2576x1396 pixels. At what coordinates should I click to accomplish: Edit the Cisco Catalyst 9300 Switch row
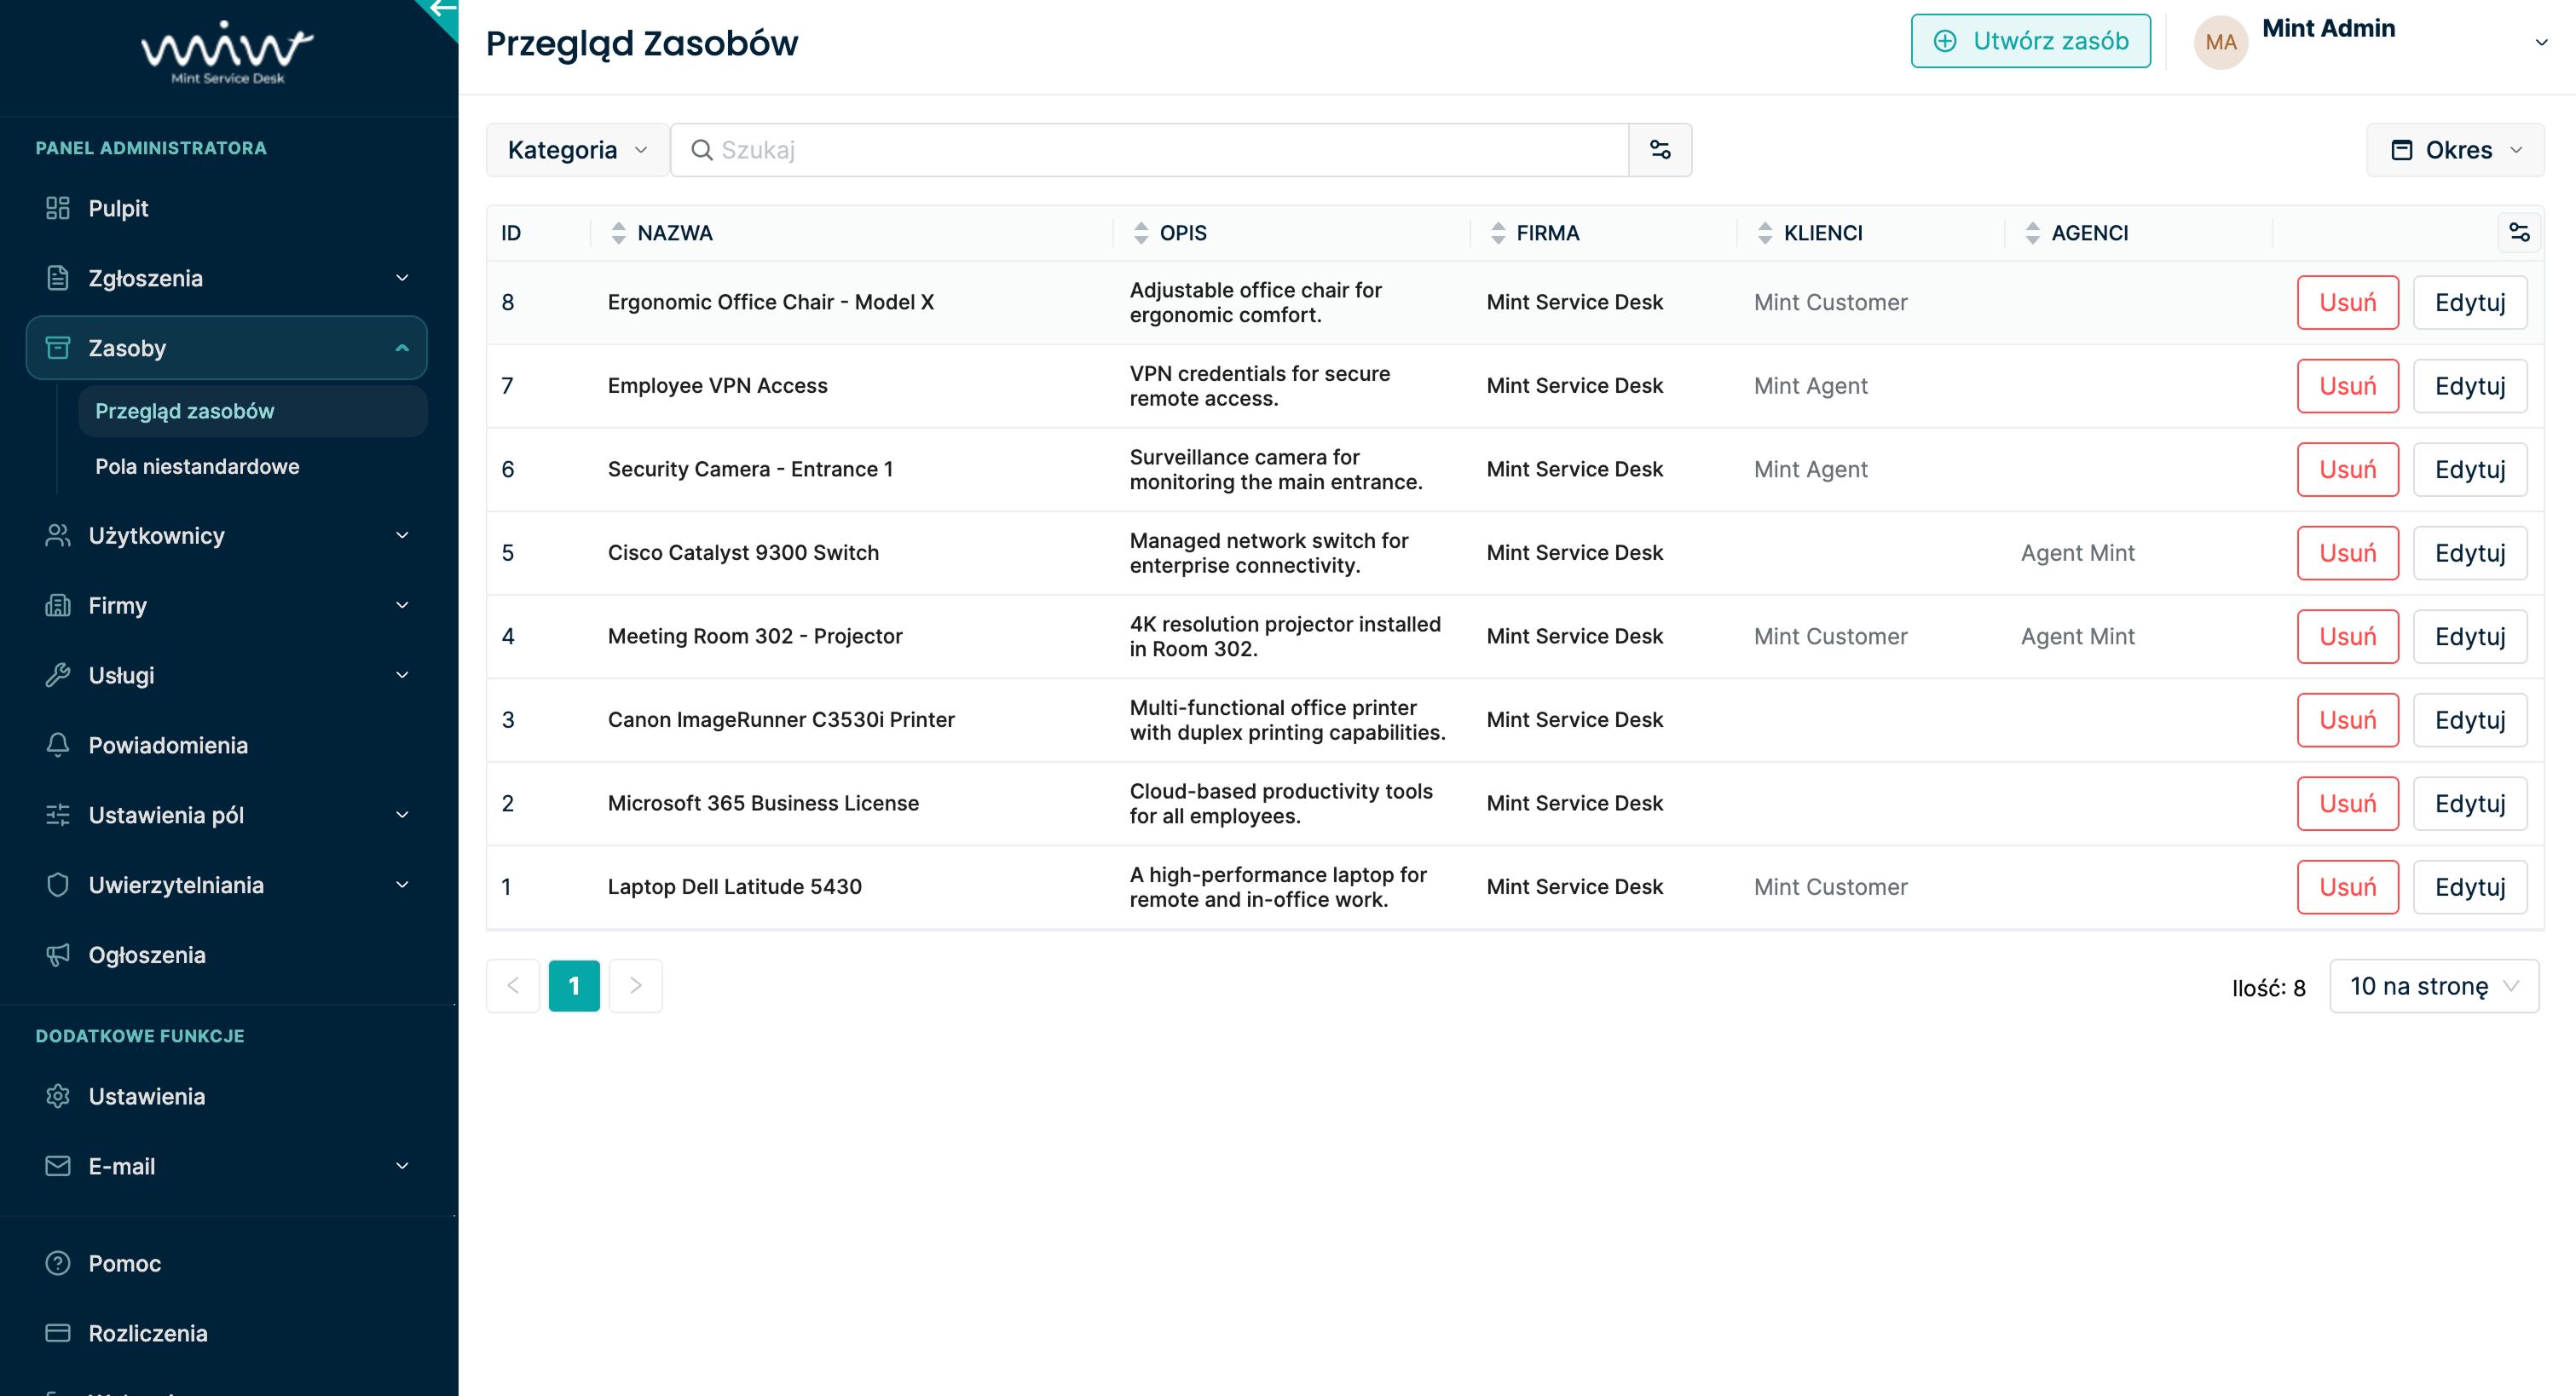click(2469, 553)
